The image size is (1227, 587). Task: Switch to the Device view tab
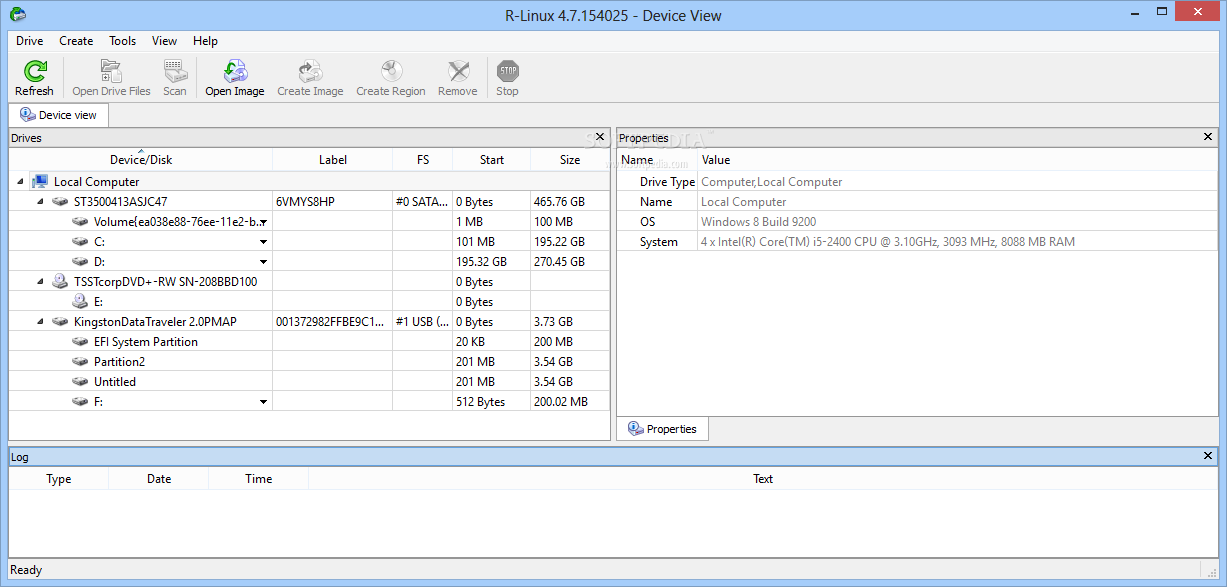pyautogui.click(x=58, y=115)
